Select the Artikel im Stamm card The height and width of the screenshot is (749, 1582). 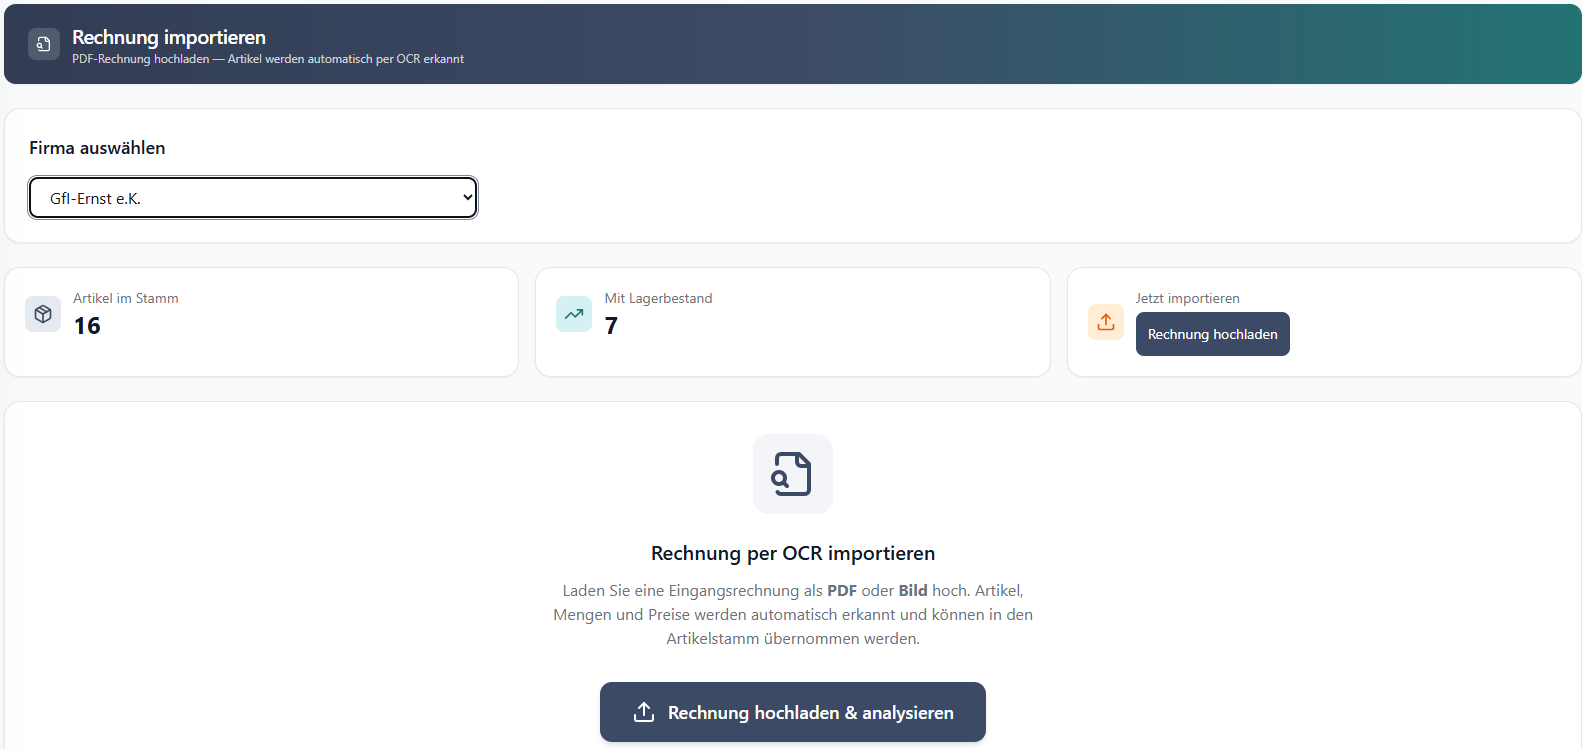(262, 322)
